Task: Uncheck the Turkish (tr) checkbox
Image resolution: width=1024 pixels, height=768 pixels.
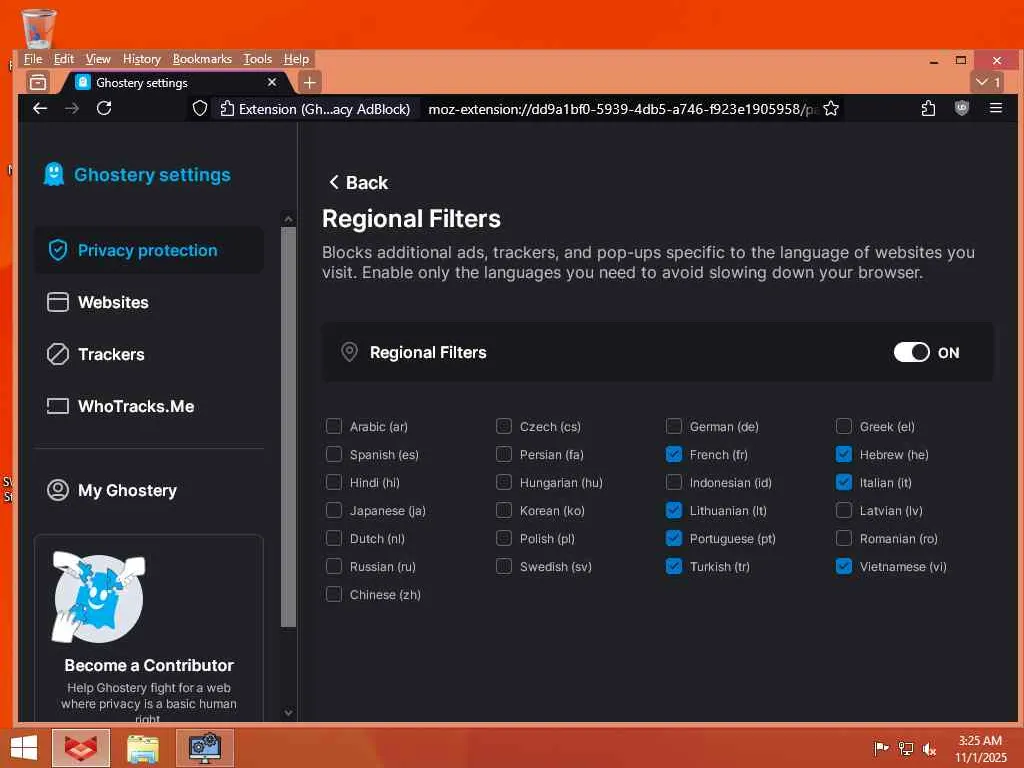Action: (673, 566)
